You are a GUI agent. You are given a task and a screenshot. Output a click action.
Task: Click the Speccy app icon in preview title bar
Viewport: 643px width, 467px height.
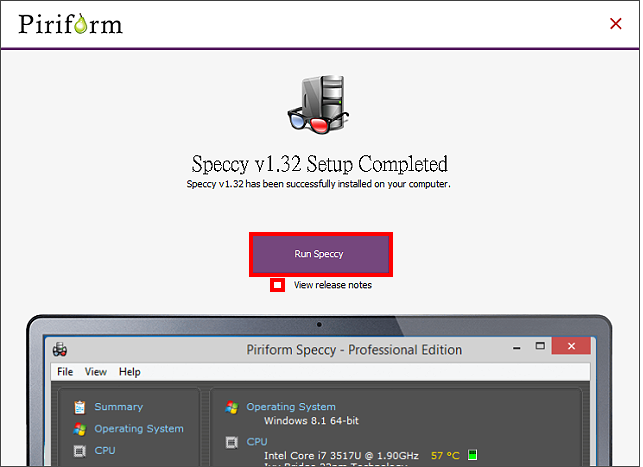(x=60, y=349)
